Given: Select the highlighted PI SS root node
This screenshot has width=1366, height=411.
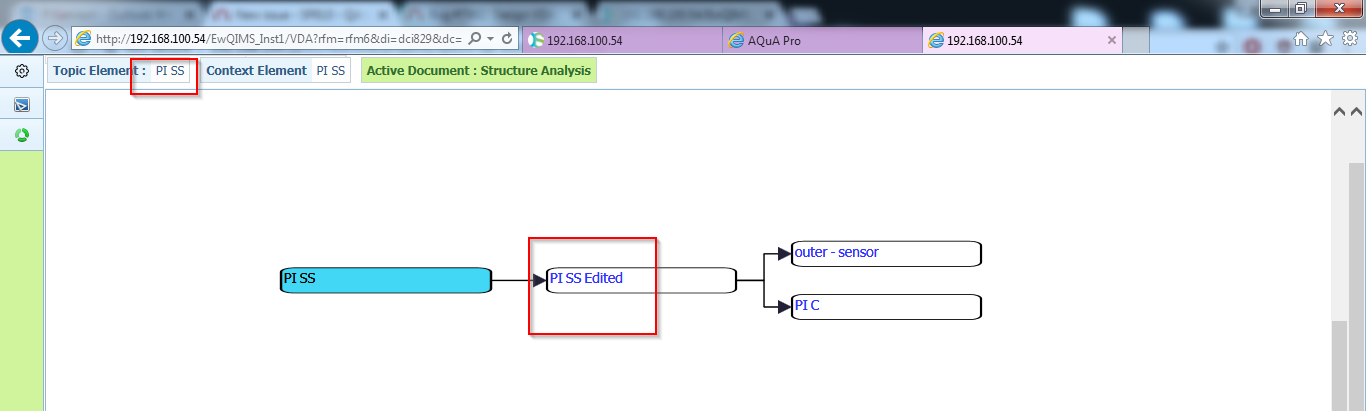Looking at the screenshot, I should (x=386, y=280).
